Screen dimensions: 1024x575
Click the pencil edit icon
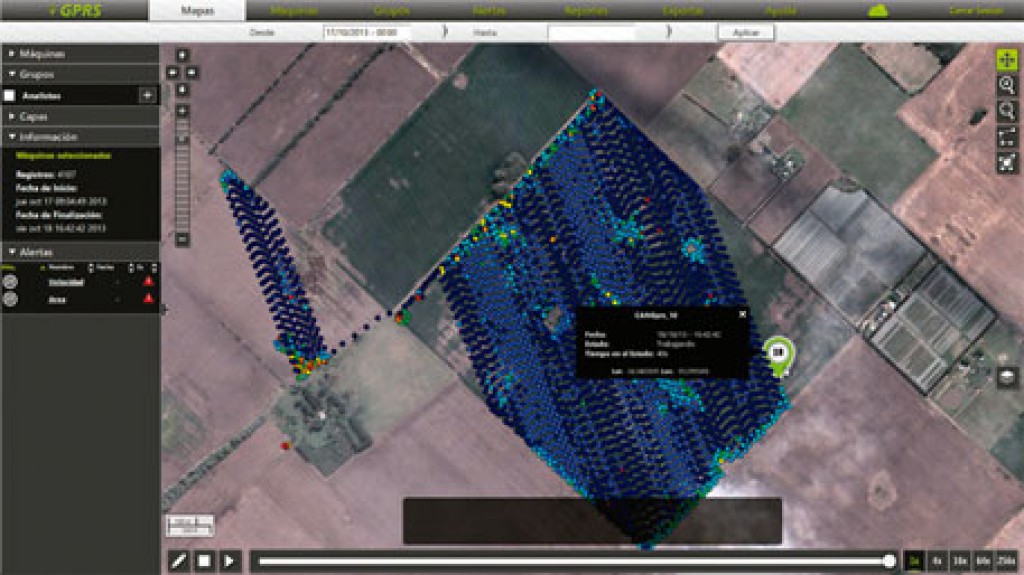178,561
